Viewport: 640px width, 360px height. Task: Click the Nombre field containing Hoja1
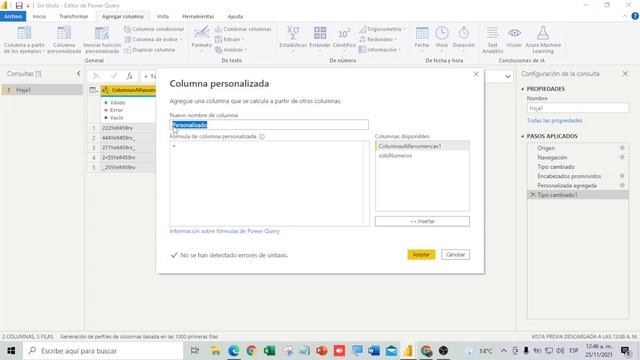point(578,108)
